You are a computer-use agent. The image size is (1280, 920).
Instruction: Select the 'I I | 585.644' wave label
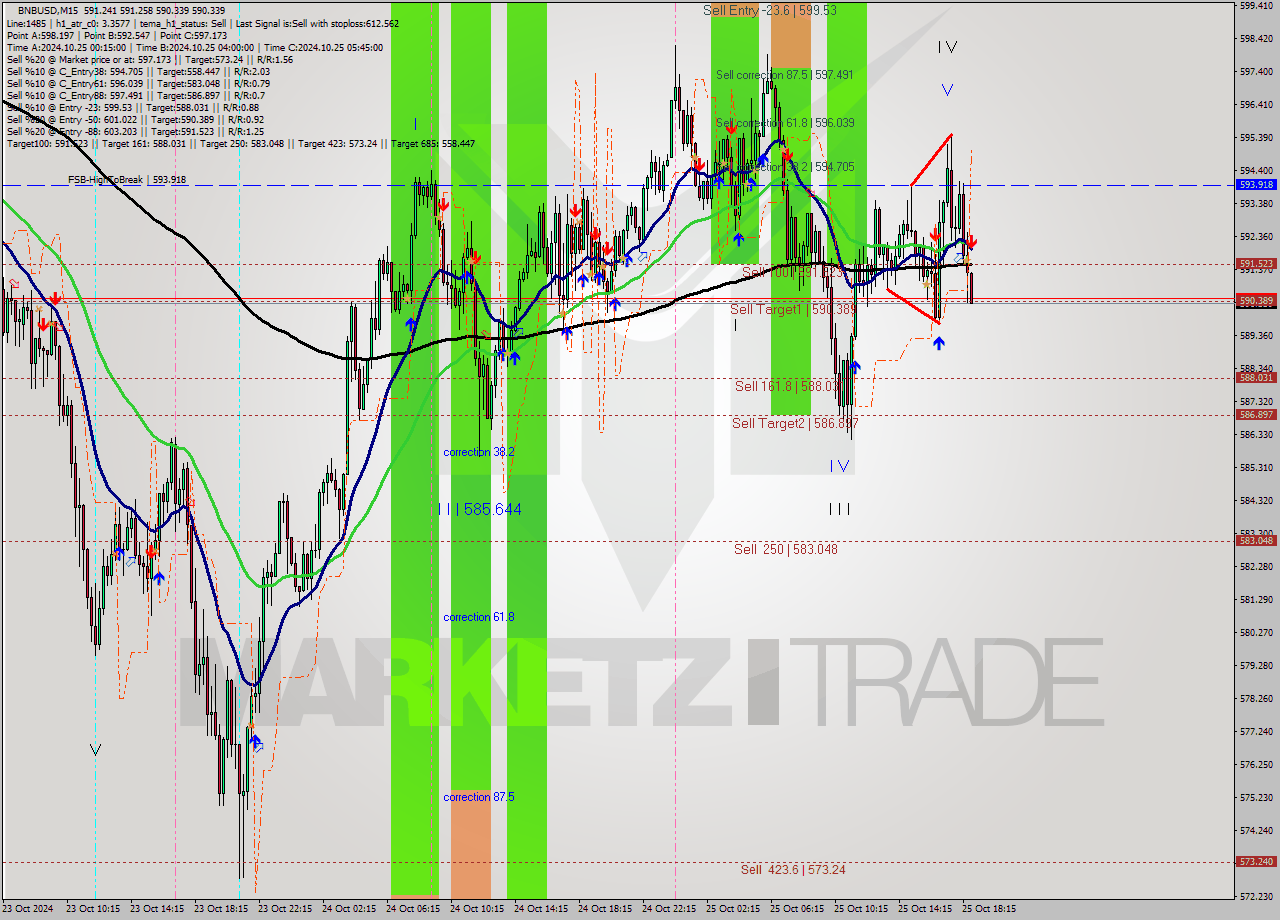(x=480, y=510)
